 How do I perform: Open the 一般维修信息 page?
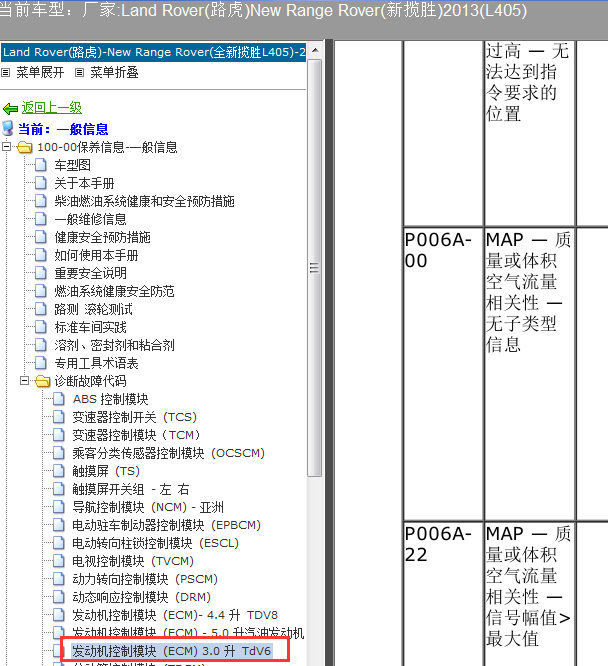pyautogui.click(x=90, y=219)
